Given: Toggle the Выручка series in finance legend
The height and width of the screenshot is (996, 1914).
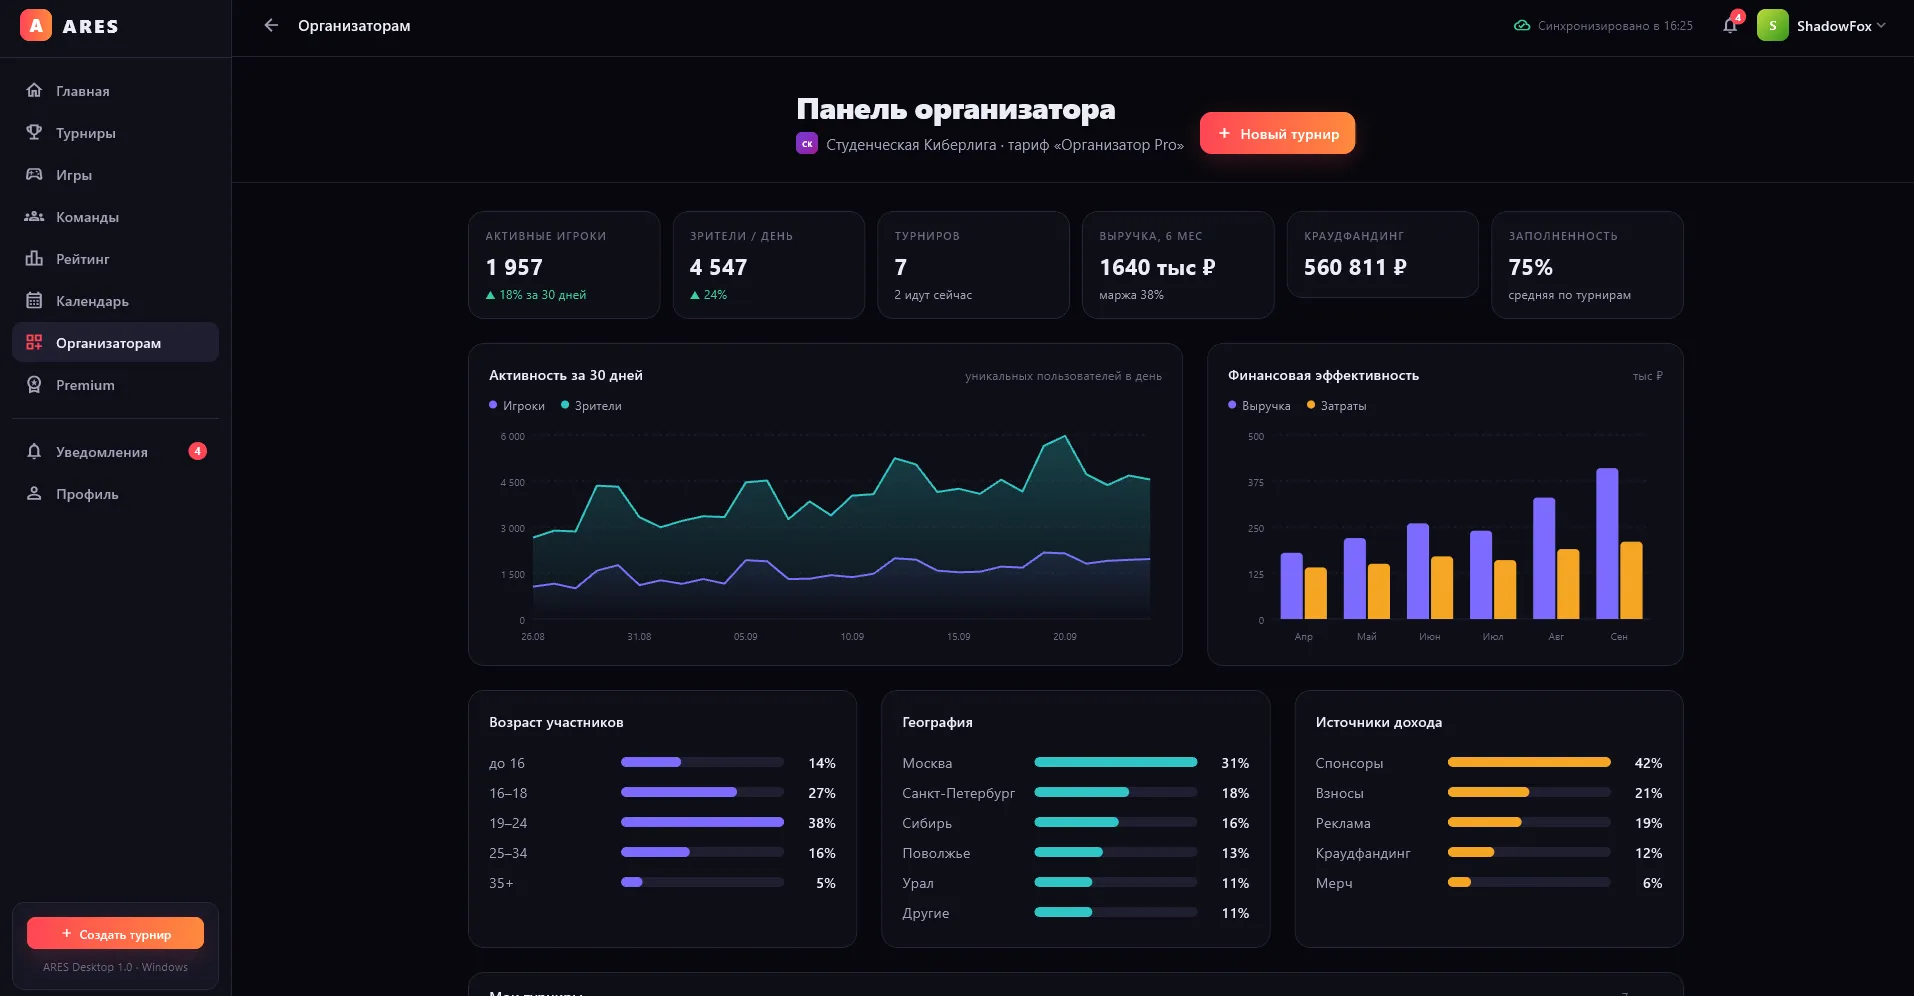Looking at the screenshot, I should pyautogui.click(x=1259, y=406).
